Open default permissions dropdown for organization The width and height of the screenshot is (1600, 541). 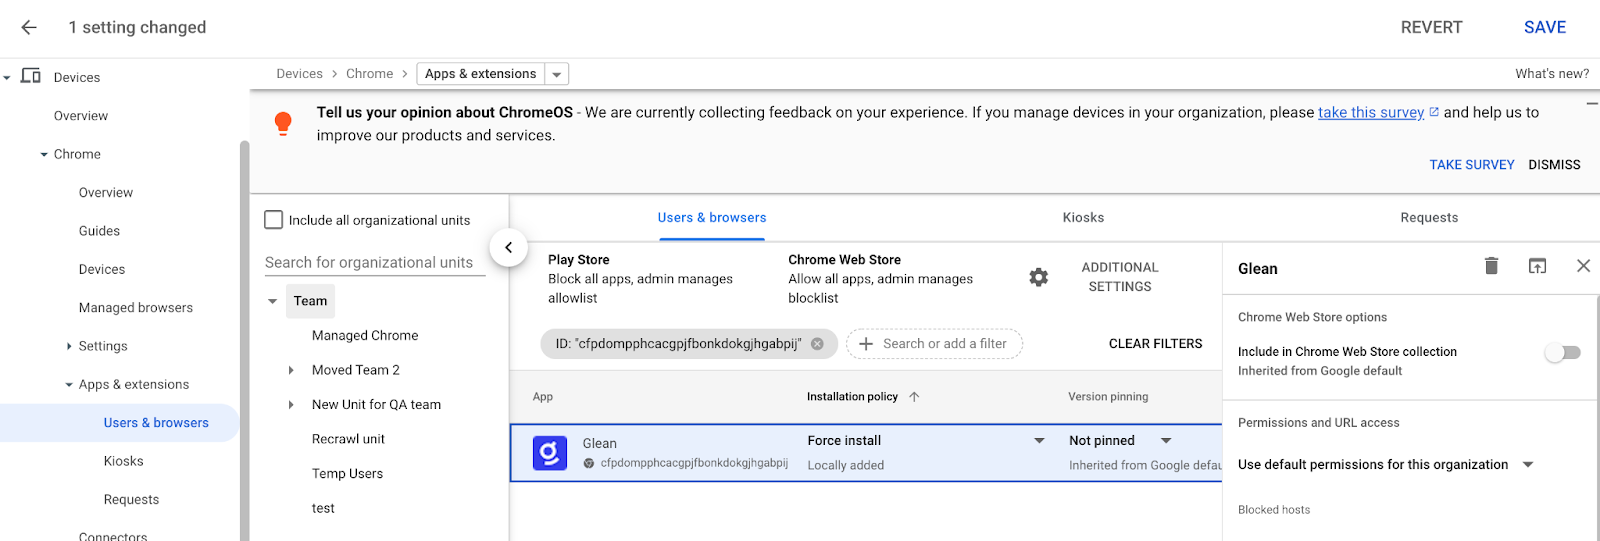coord(1527,465)
